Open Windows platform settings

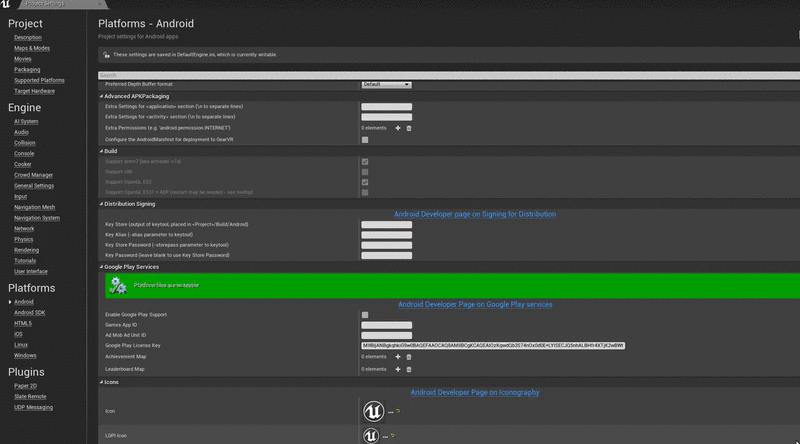pos(25,355)
